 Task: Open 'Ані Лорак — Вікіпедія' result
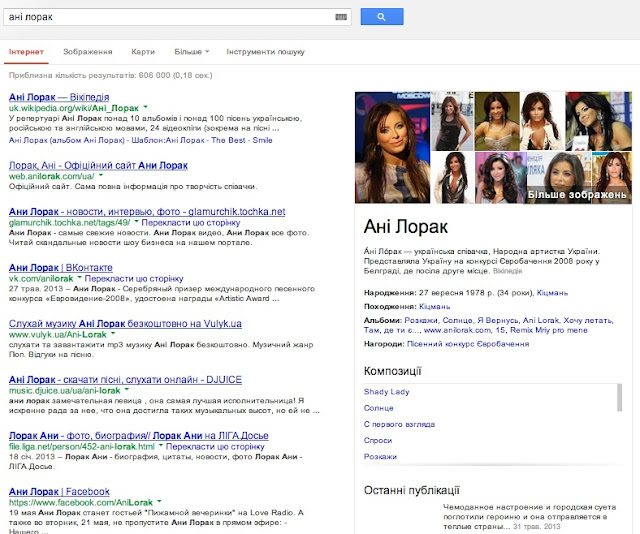point(59,97)
